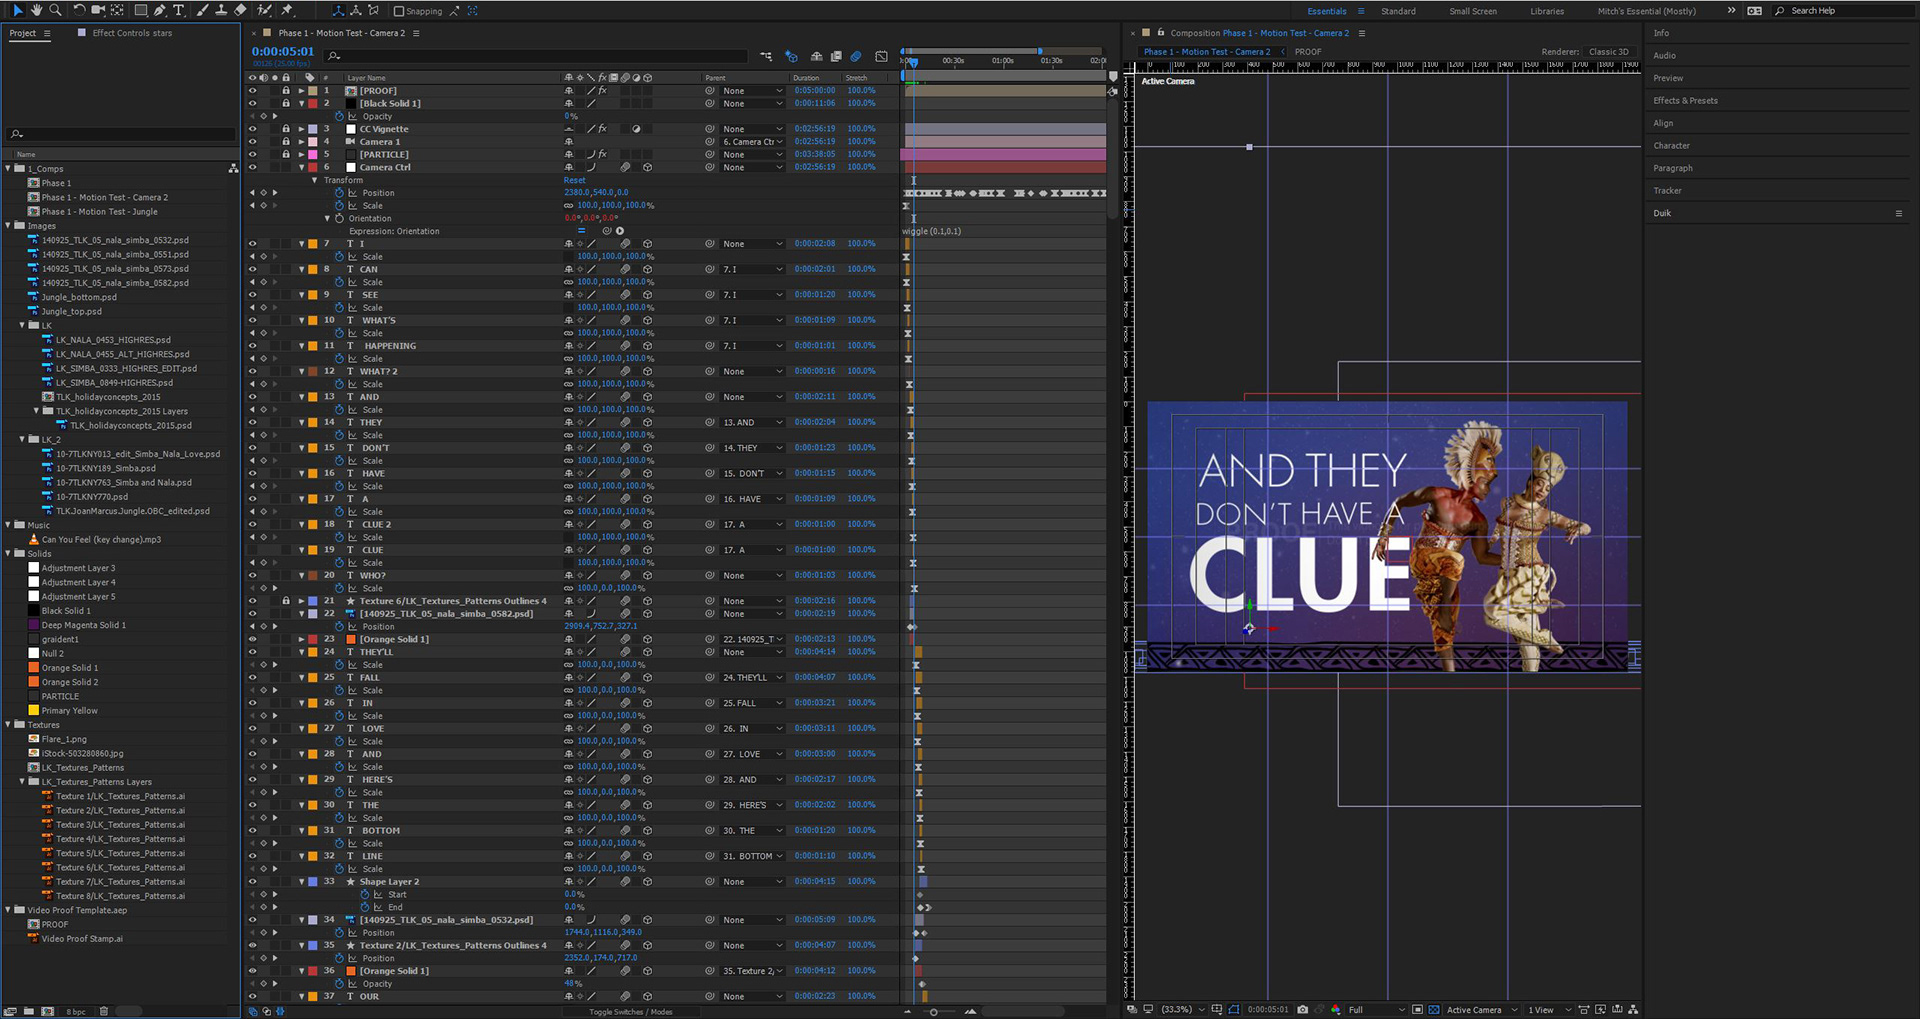Click the pink label of PARTICLE layer
The image size is (1920, 1019).
tap(312, 154)
